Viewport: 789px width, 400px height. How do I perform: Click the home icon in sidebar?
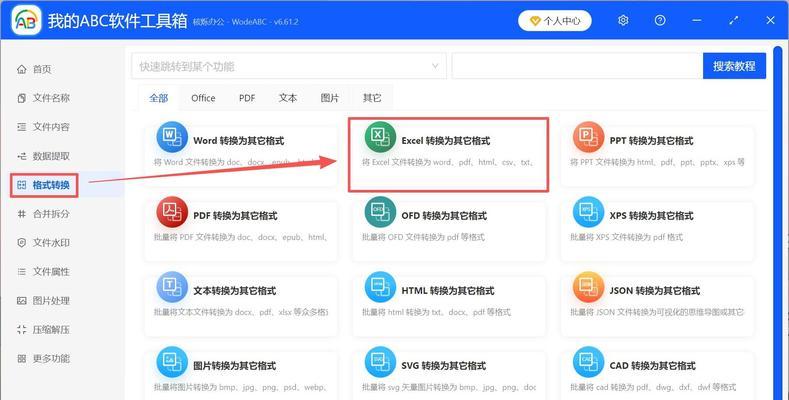[22, 69]
